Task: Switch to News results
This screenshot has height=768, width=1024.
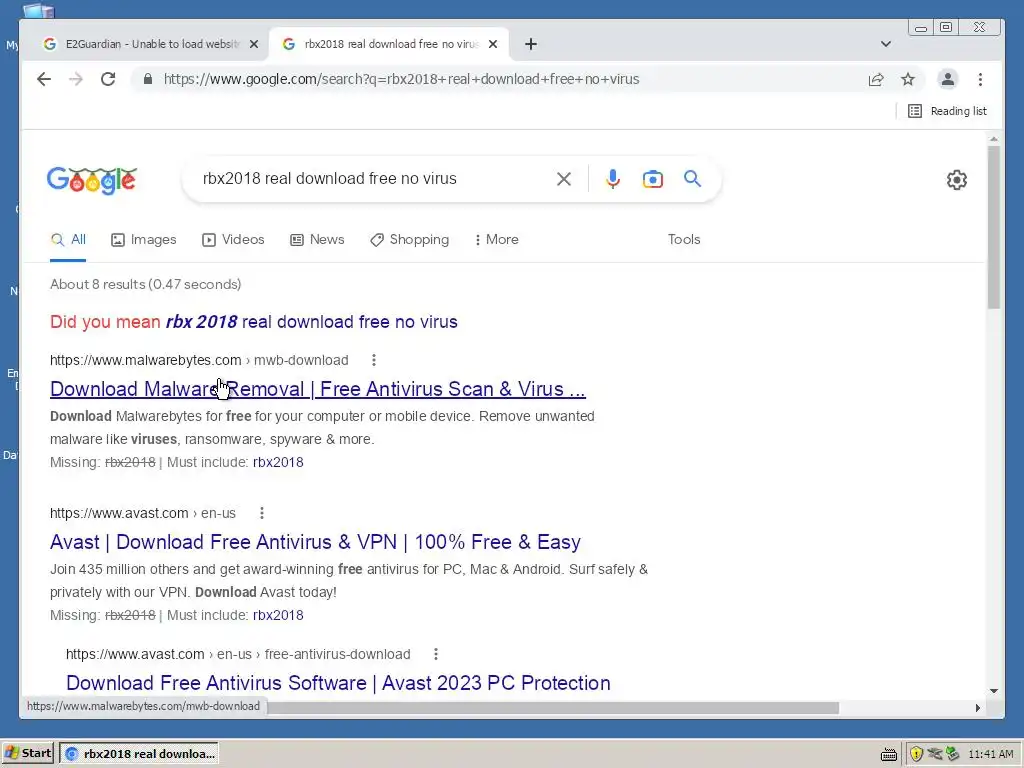Action: pyautogui.click(x=317, y=240)
